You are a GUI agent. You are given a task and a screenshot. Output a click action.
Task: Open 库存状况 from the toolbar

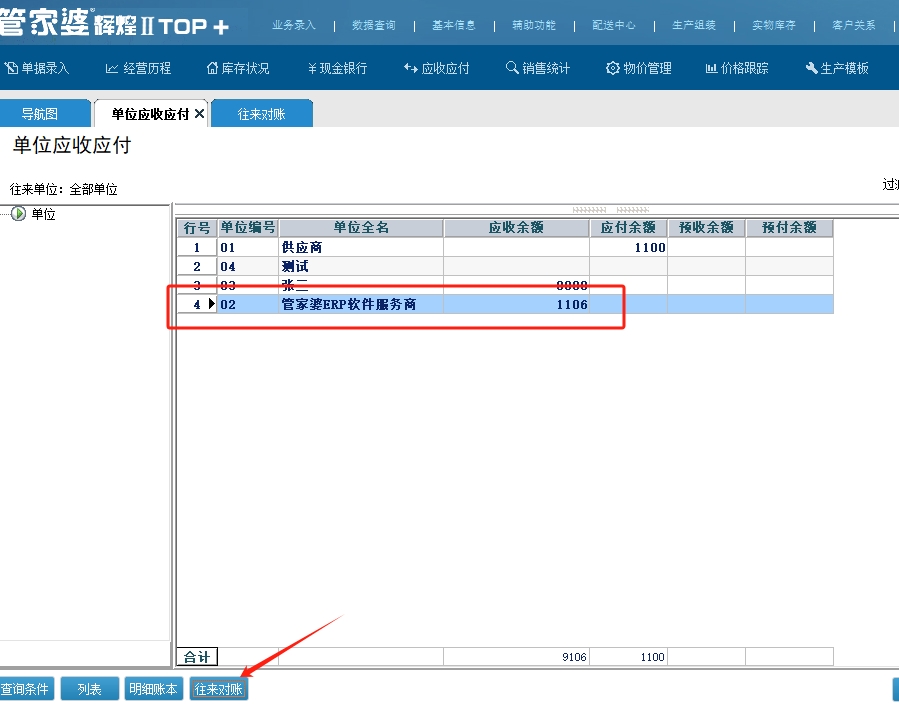tap(238, 68)
